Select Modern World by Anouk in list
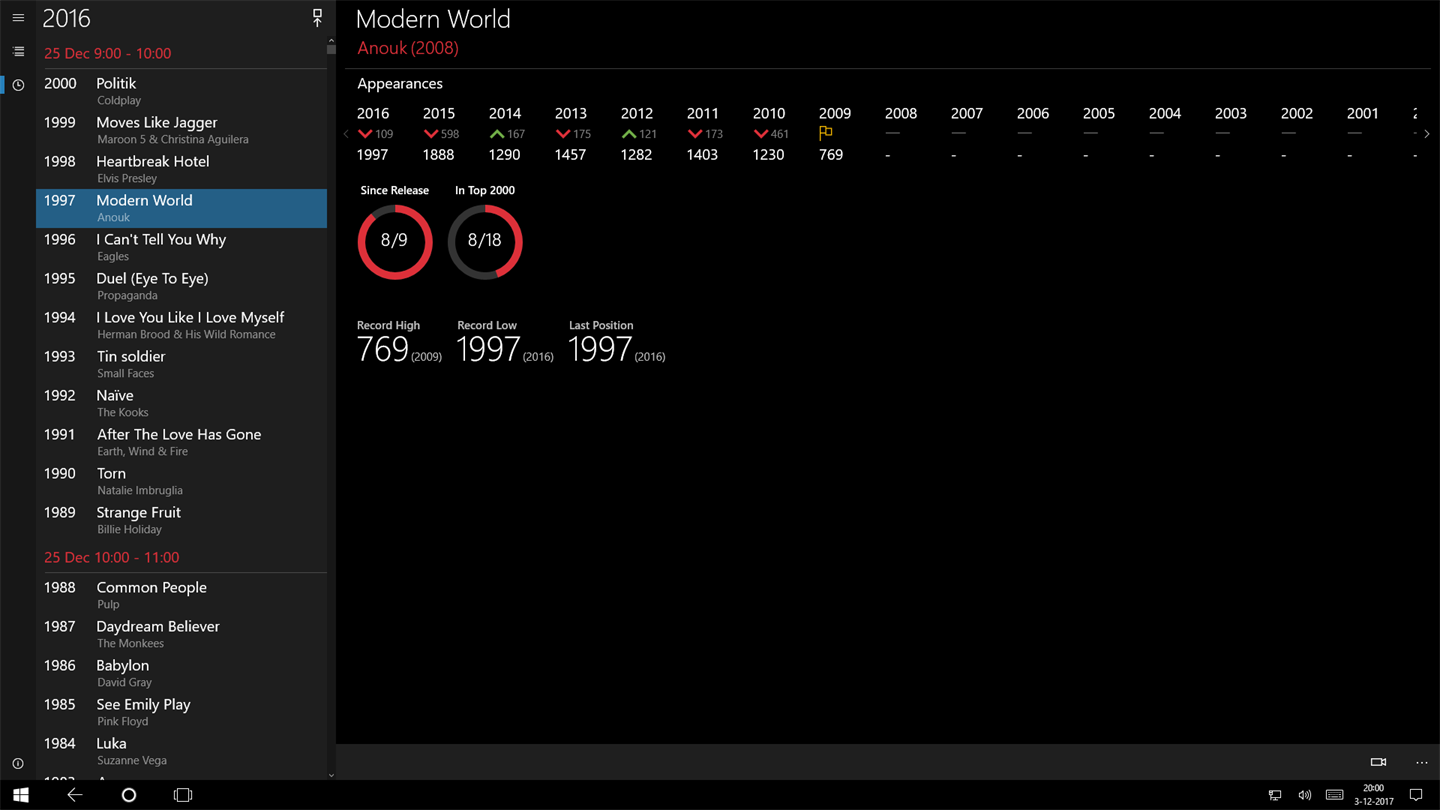Screen dimensions: 1440x810 coord(181,208)
